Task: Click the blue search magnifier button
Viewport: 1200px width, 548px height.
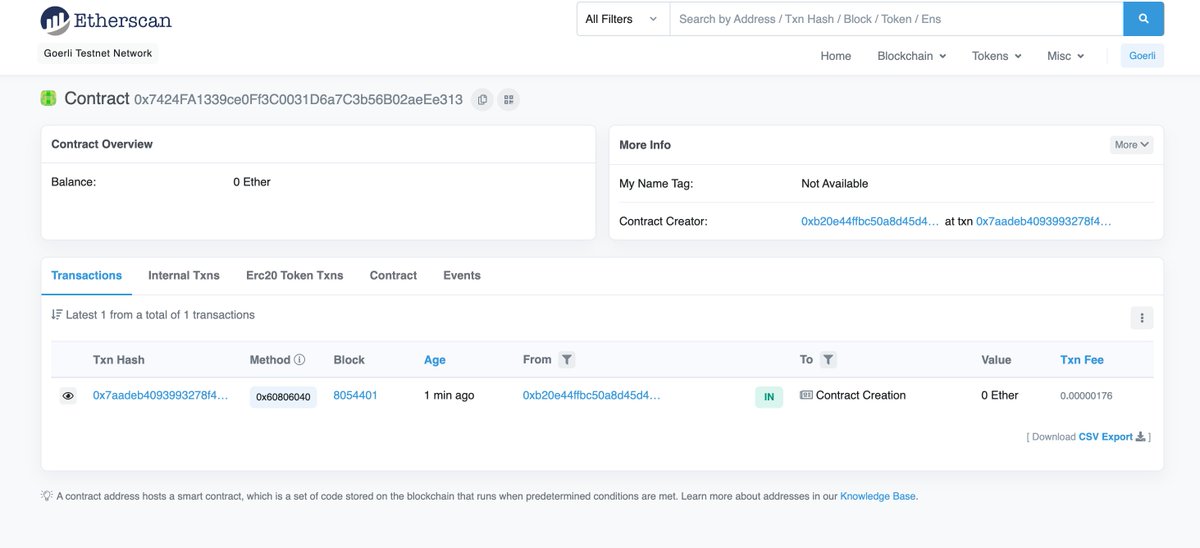Action: coord(1143,19)
